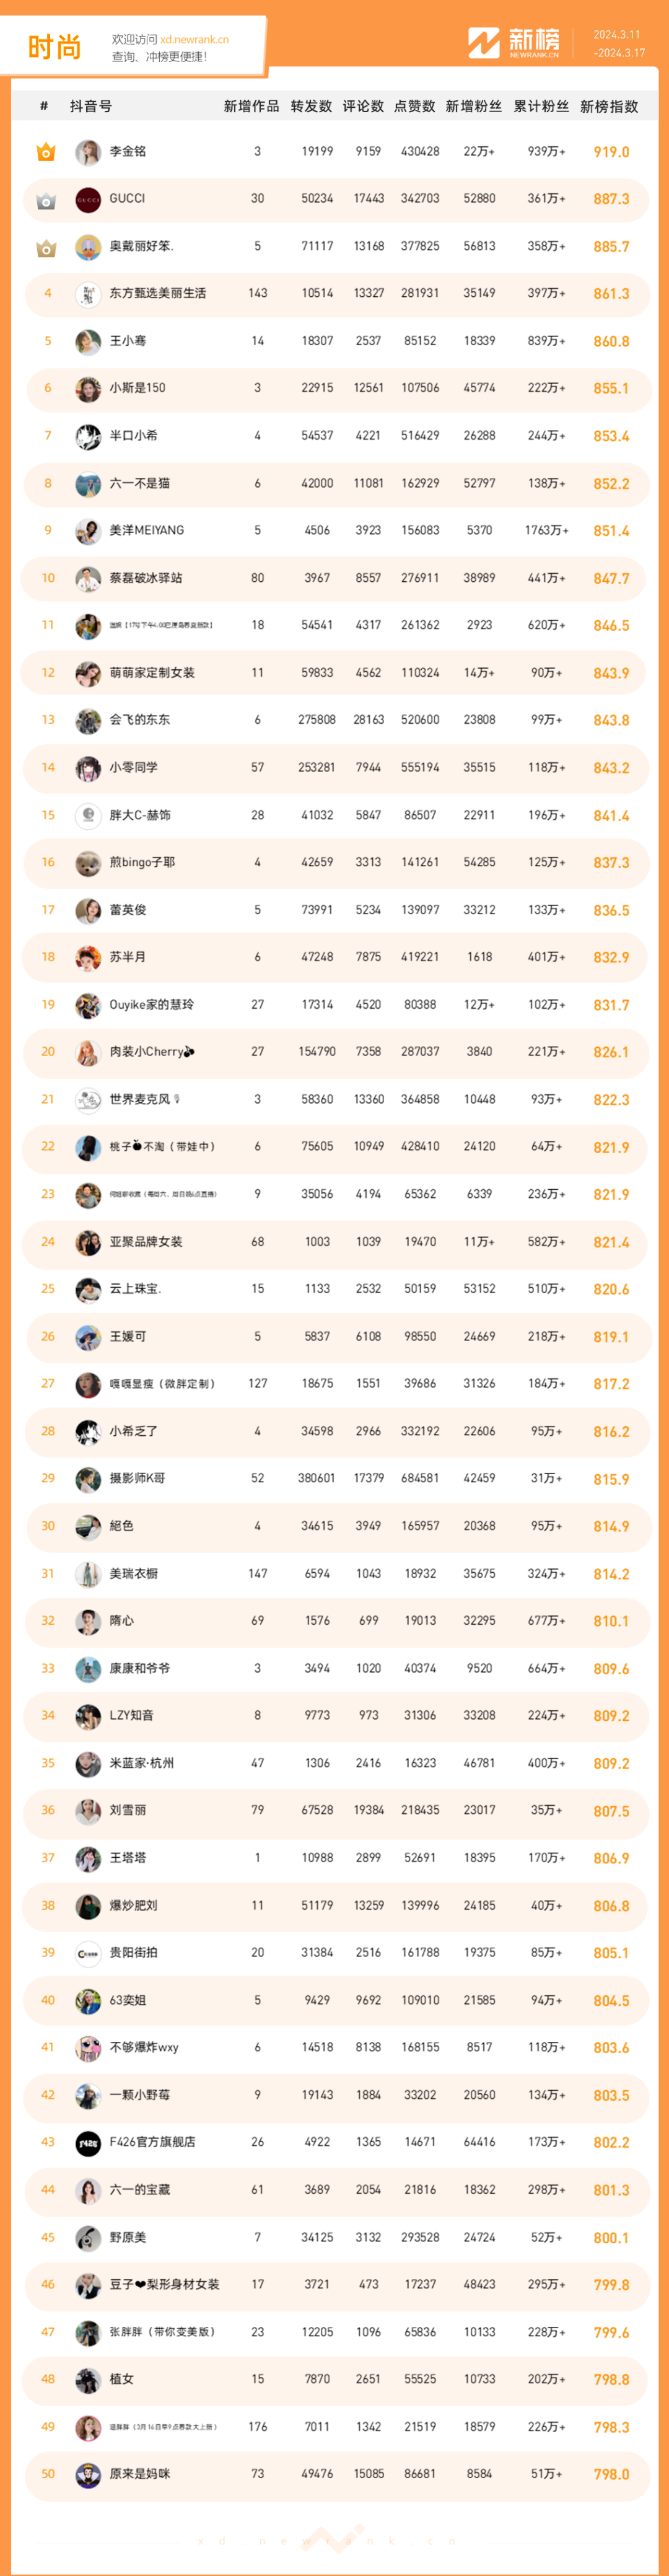
Task: Select the 新增粉丝 column header
Action: (474, 106)
